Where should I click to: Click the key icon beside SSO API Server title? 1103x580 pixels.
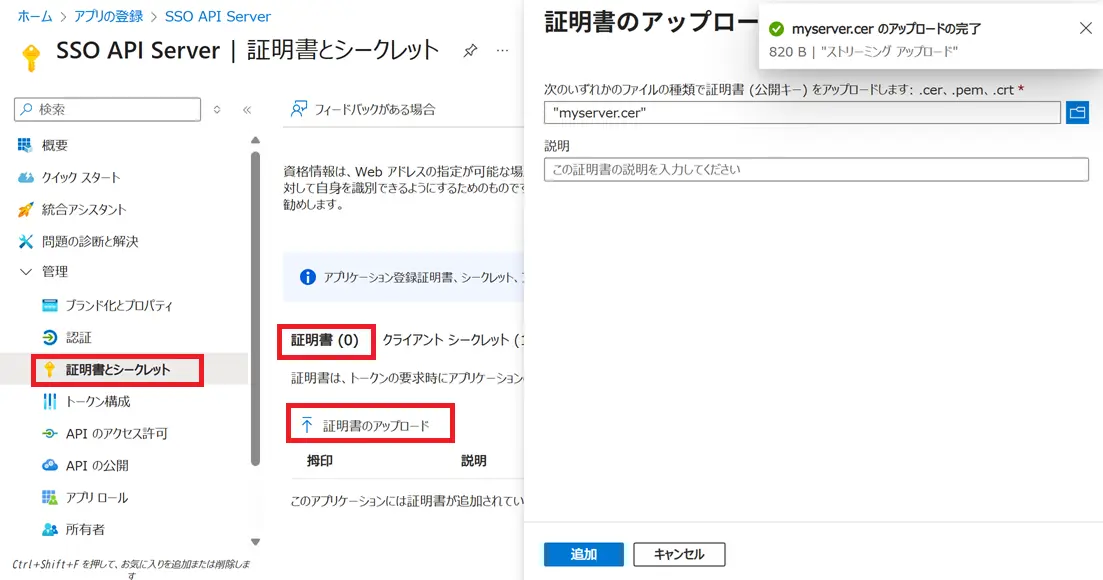click(x=31, y=58)
